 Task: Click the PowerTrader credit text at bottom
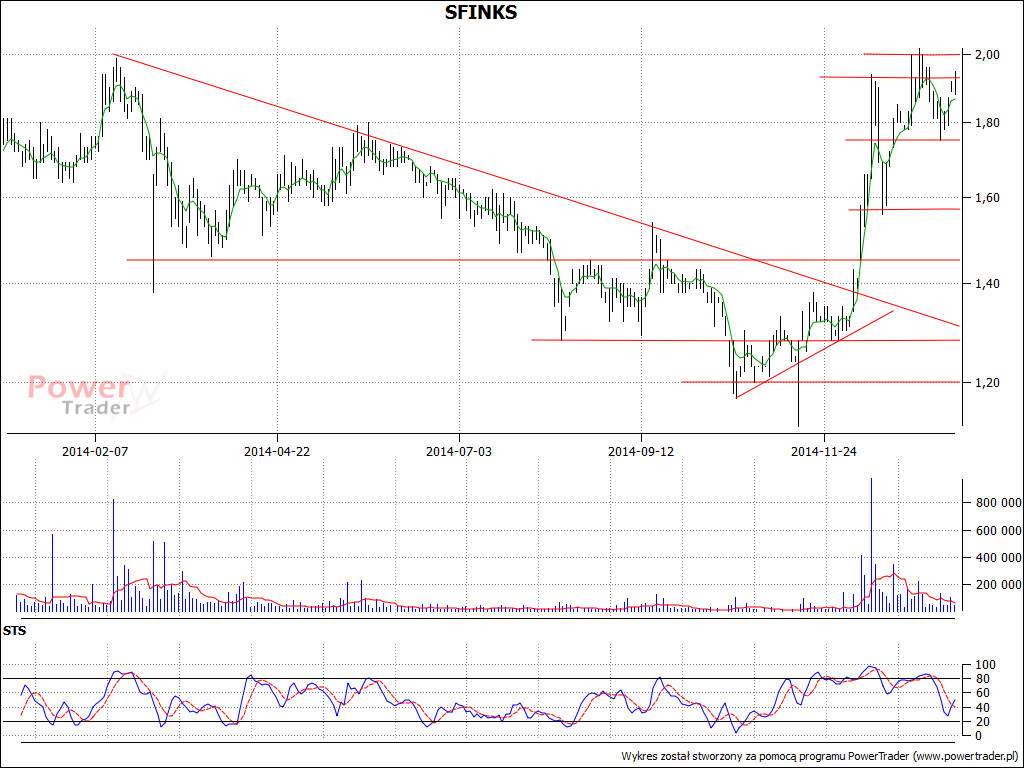pyautogui.click(x=819, y=756)
